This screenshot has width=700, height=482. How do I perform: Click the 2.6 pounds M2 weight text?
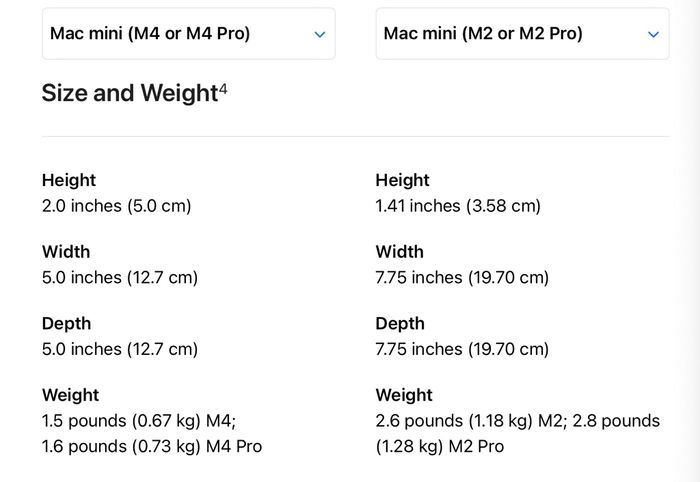pos(471,421)
